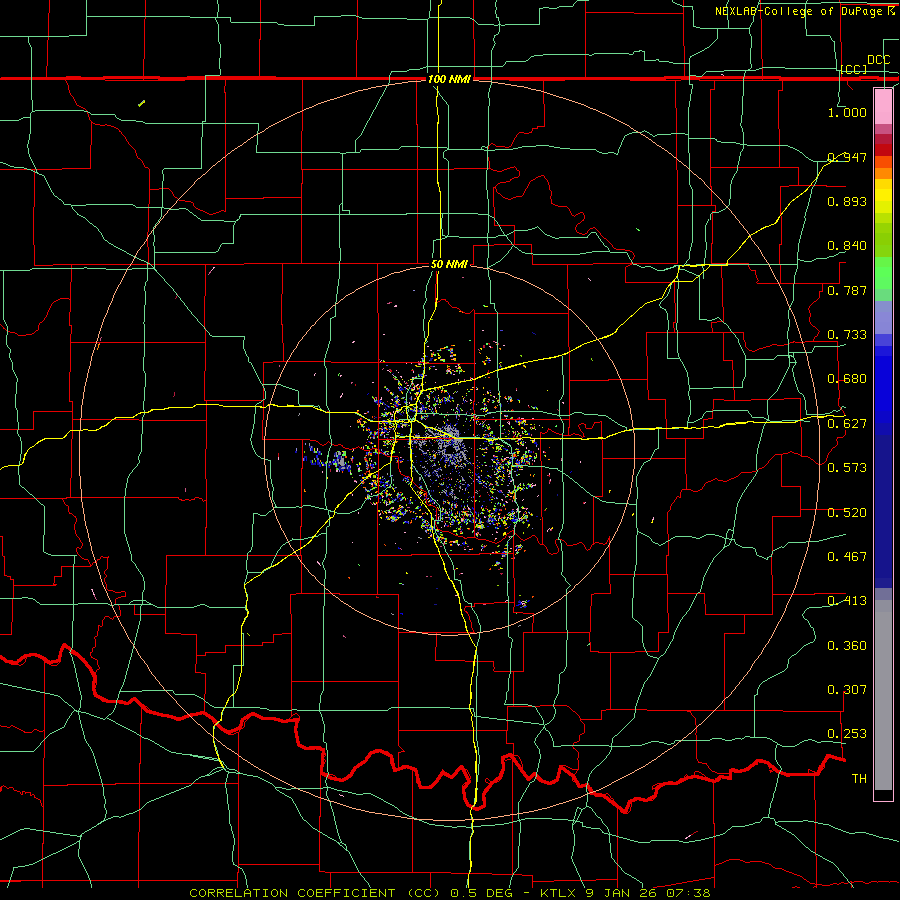
Task: Select the 0.947 legend value
Action: pyautogui.click(x=847, y=157)
